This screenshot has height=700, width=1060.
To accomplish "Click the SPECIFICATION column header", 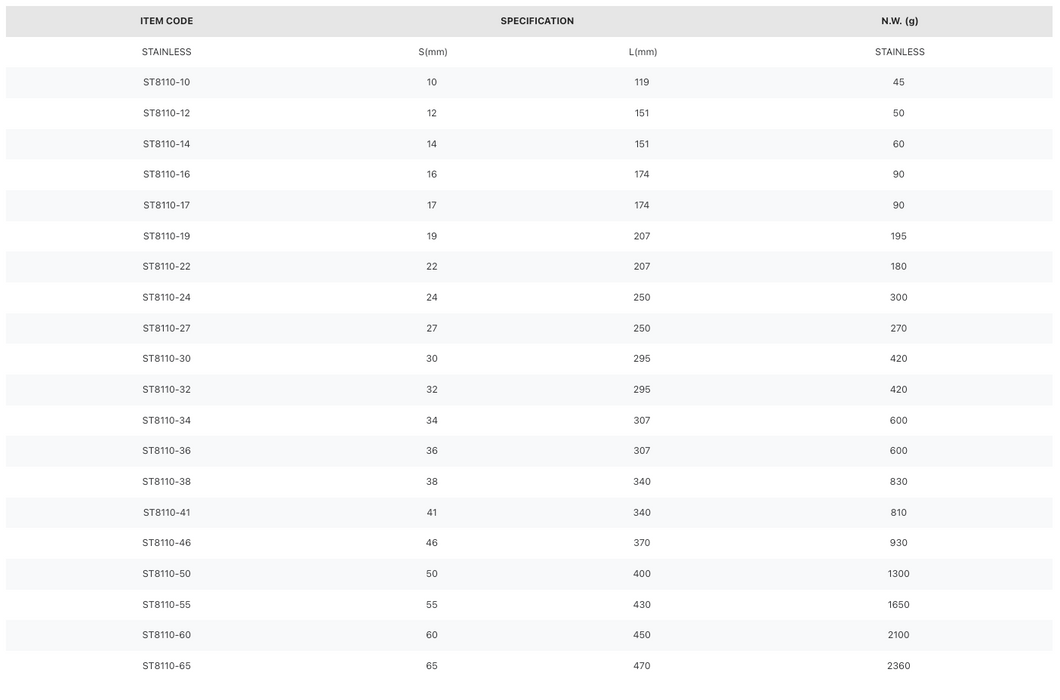I will (x=537, y=21).
